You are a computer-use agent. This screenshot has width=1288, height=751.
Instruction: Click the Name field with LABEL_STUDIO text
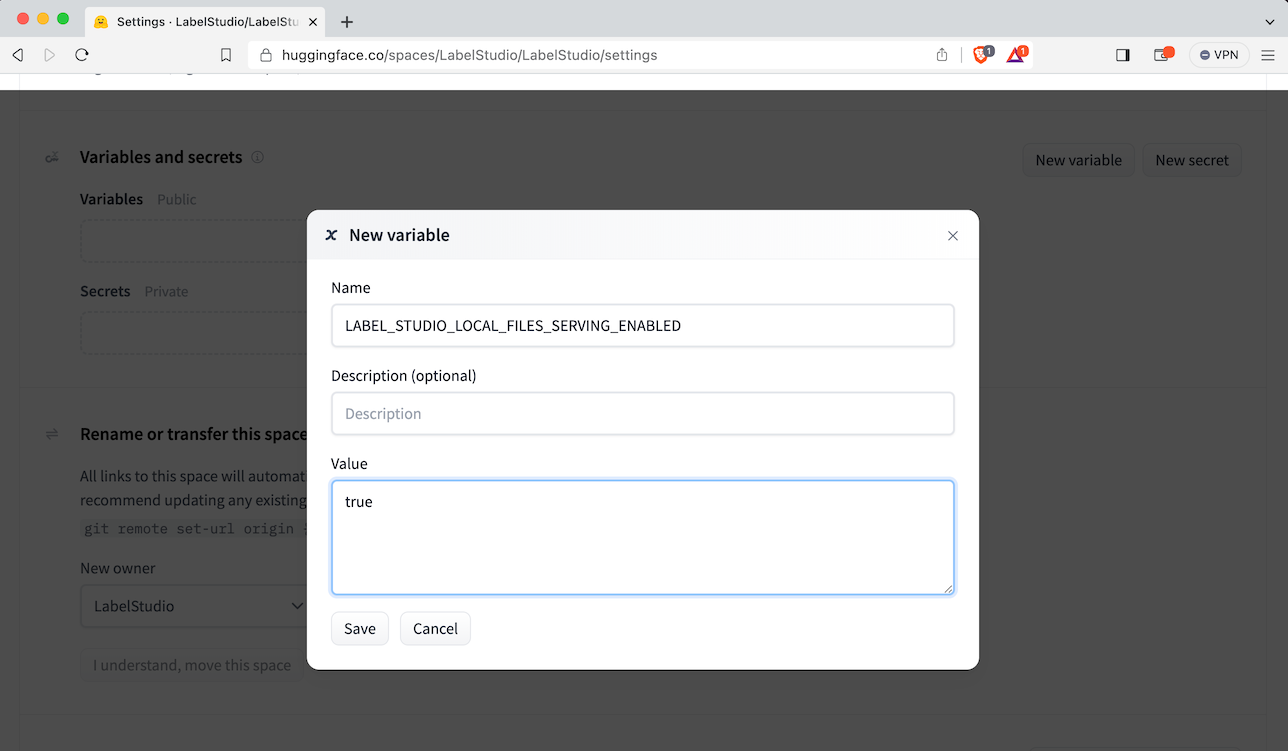642,326
